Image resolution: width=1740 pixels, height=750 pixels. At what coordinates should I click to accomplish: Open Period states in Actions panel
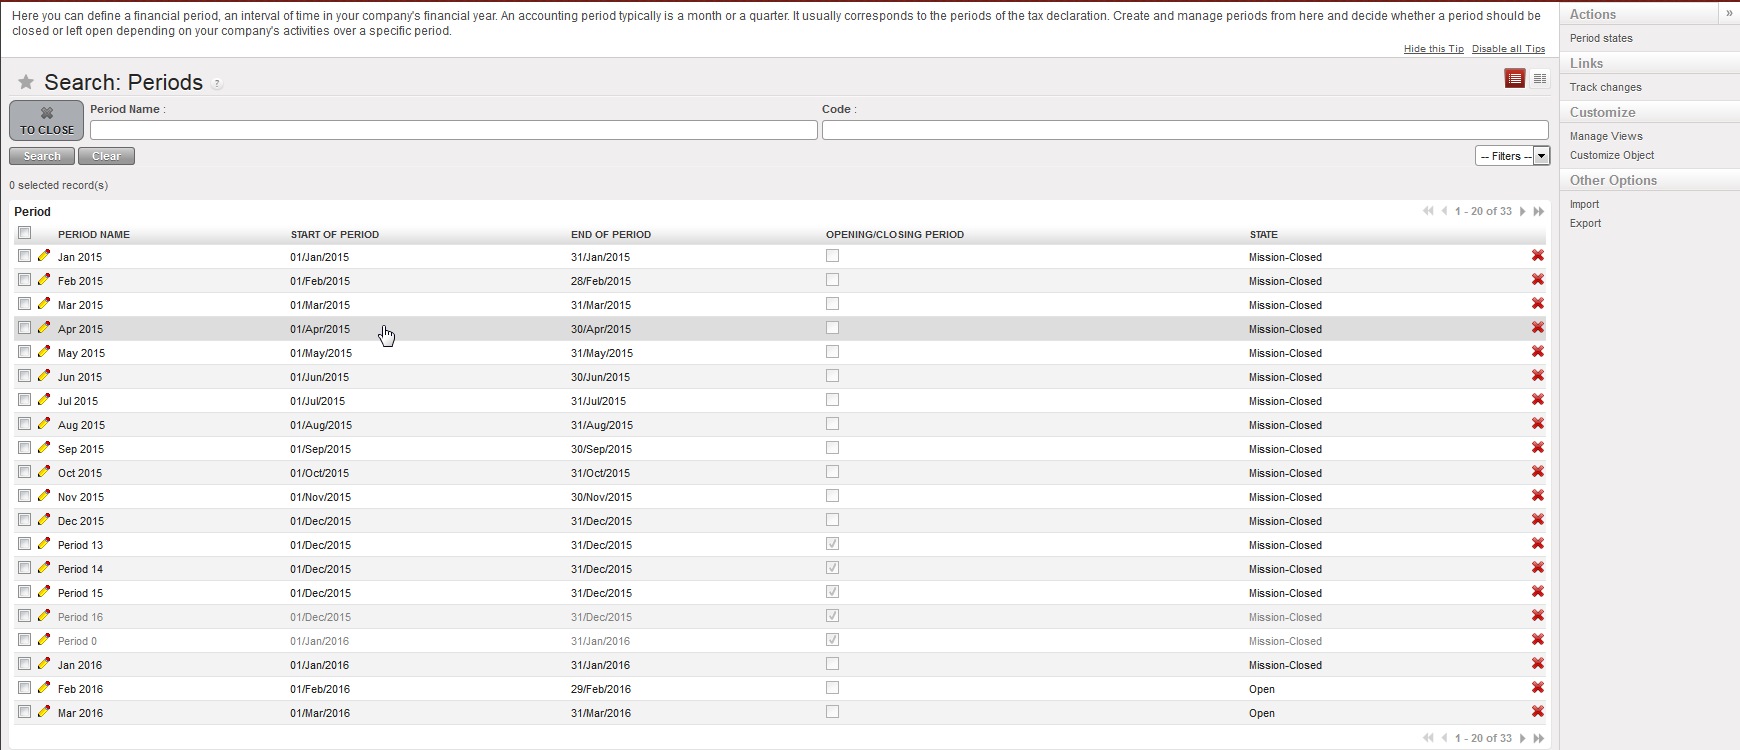[1601, 38]
